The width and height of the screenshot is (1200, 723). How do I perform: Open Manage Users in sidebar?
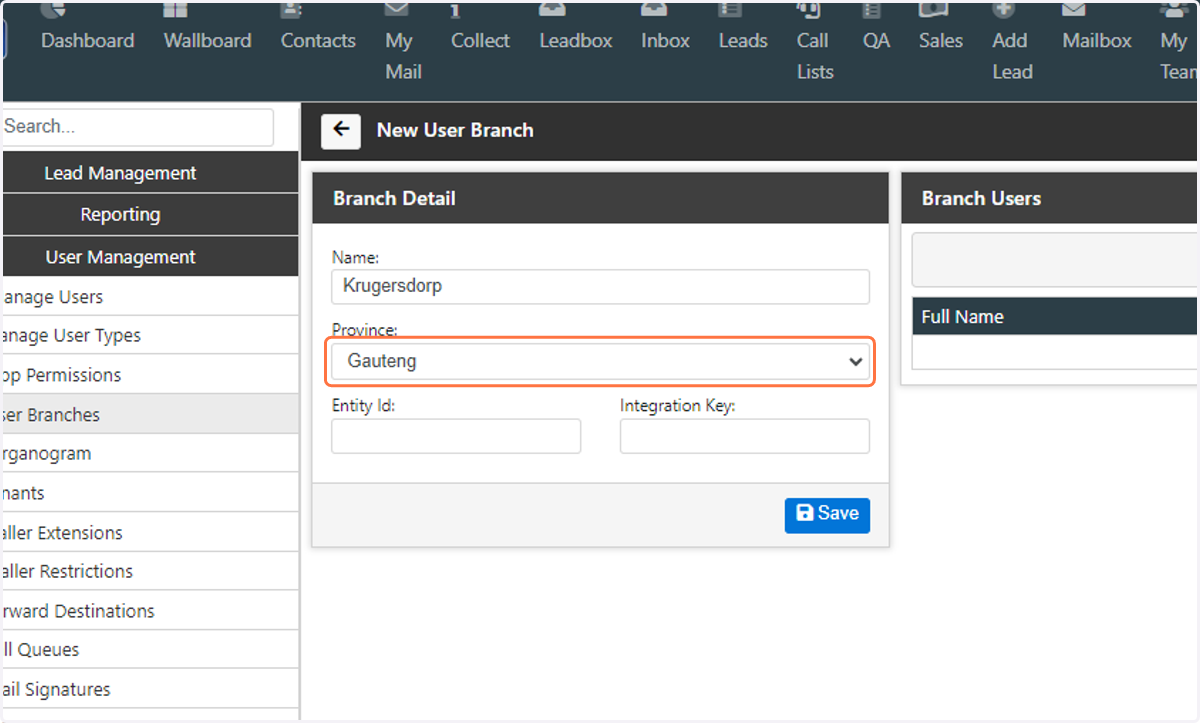(150, 297)
